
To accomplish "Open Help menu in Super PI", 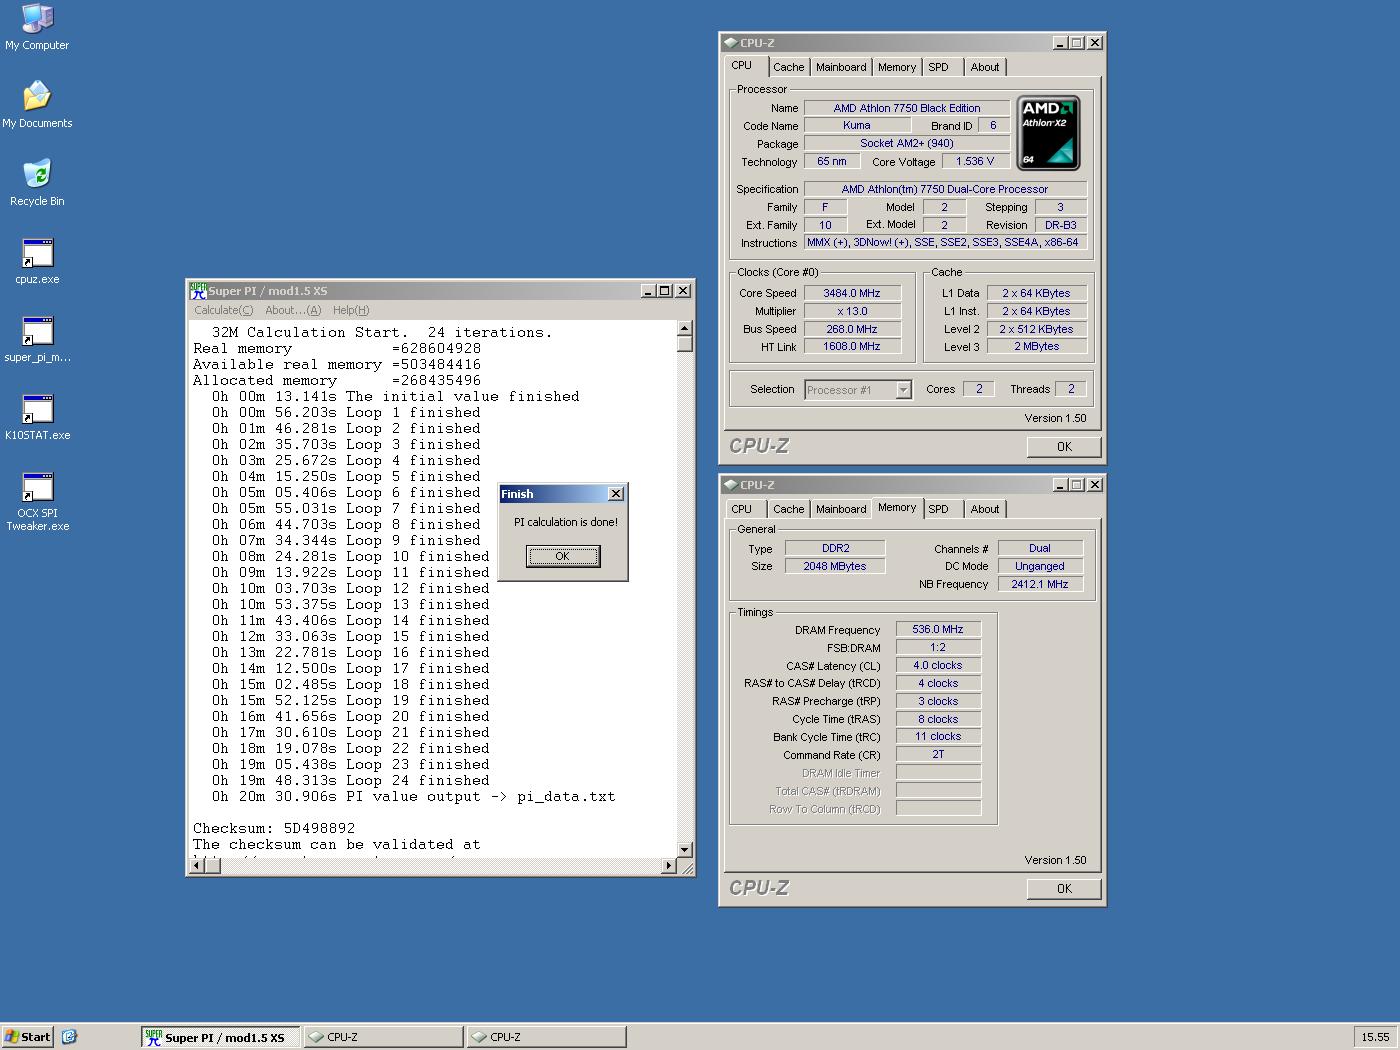I will pos(351,310).
